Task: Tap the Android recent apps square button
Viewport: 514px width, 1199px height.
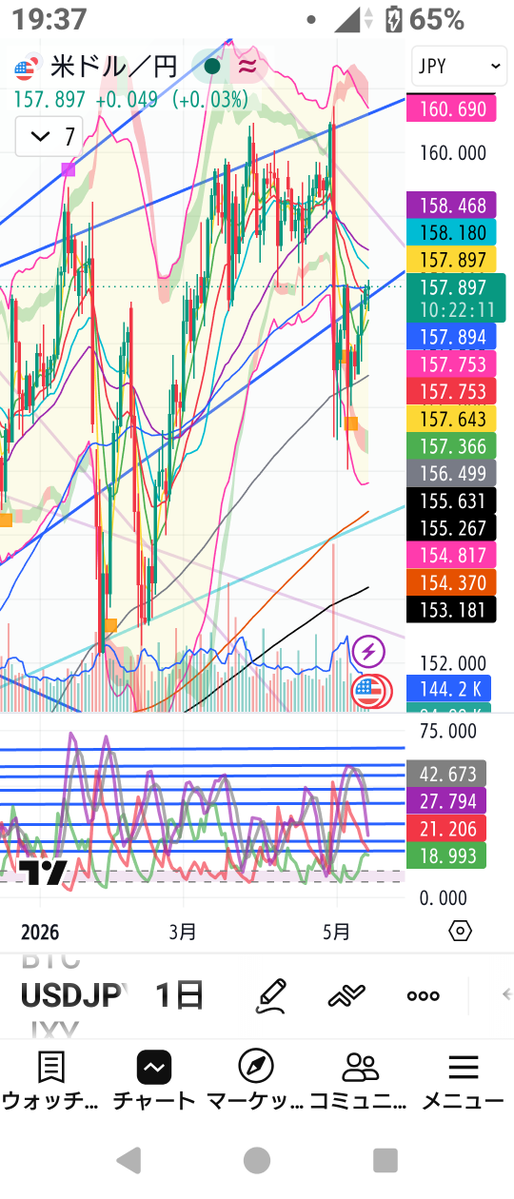Action: coord(386,1160)
